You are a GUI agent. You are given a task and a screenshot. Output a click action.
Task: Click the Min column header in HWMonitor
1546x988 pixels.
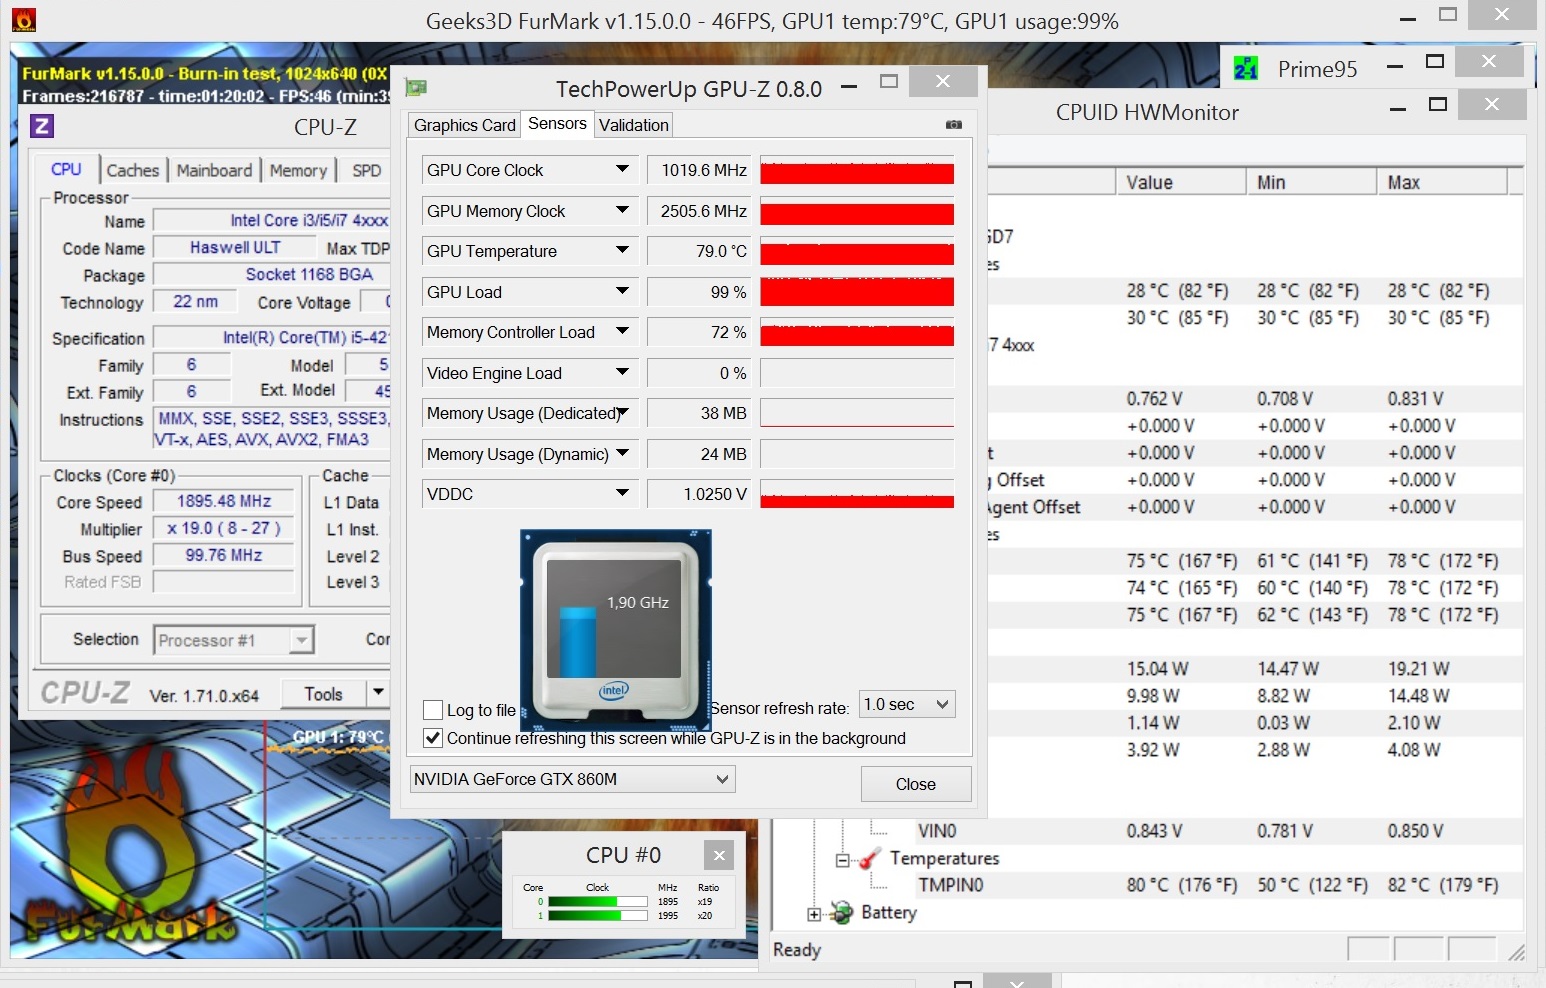pyautogui.click(x=1311, y=182)
